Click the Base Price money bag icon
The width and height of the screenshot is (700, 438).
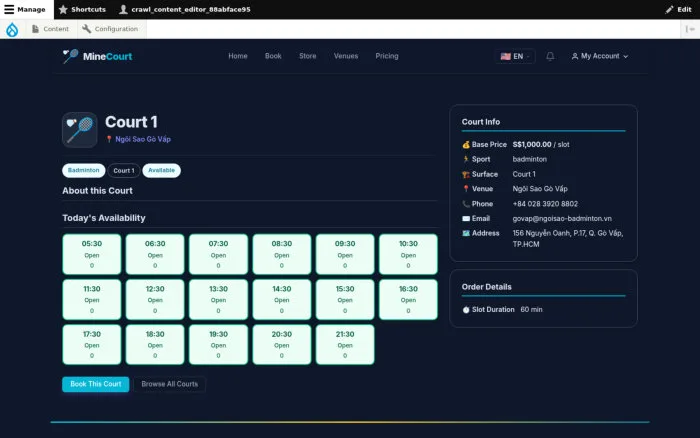click(466, 145)
